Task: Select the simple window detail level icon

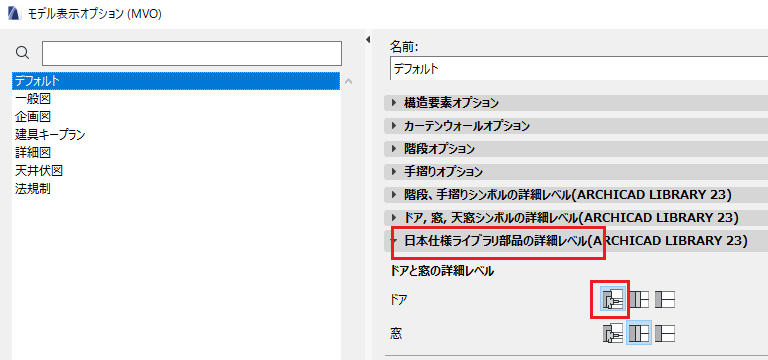Action: pyautogui.click(x=665, y=333)
